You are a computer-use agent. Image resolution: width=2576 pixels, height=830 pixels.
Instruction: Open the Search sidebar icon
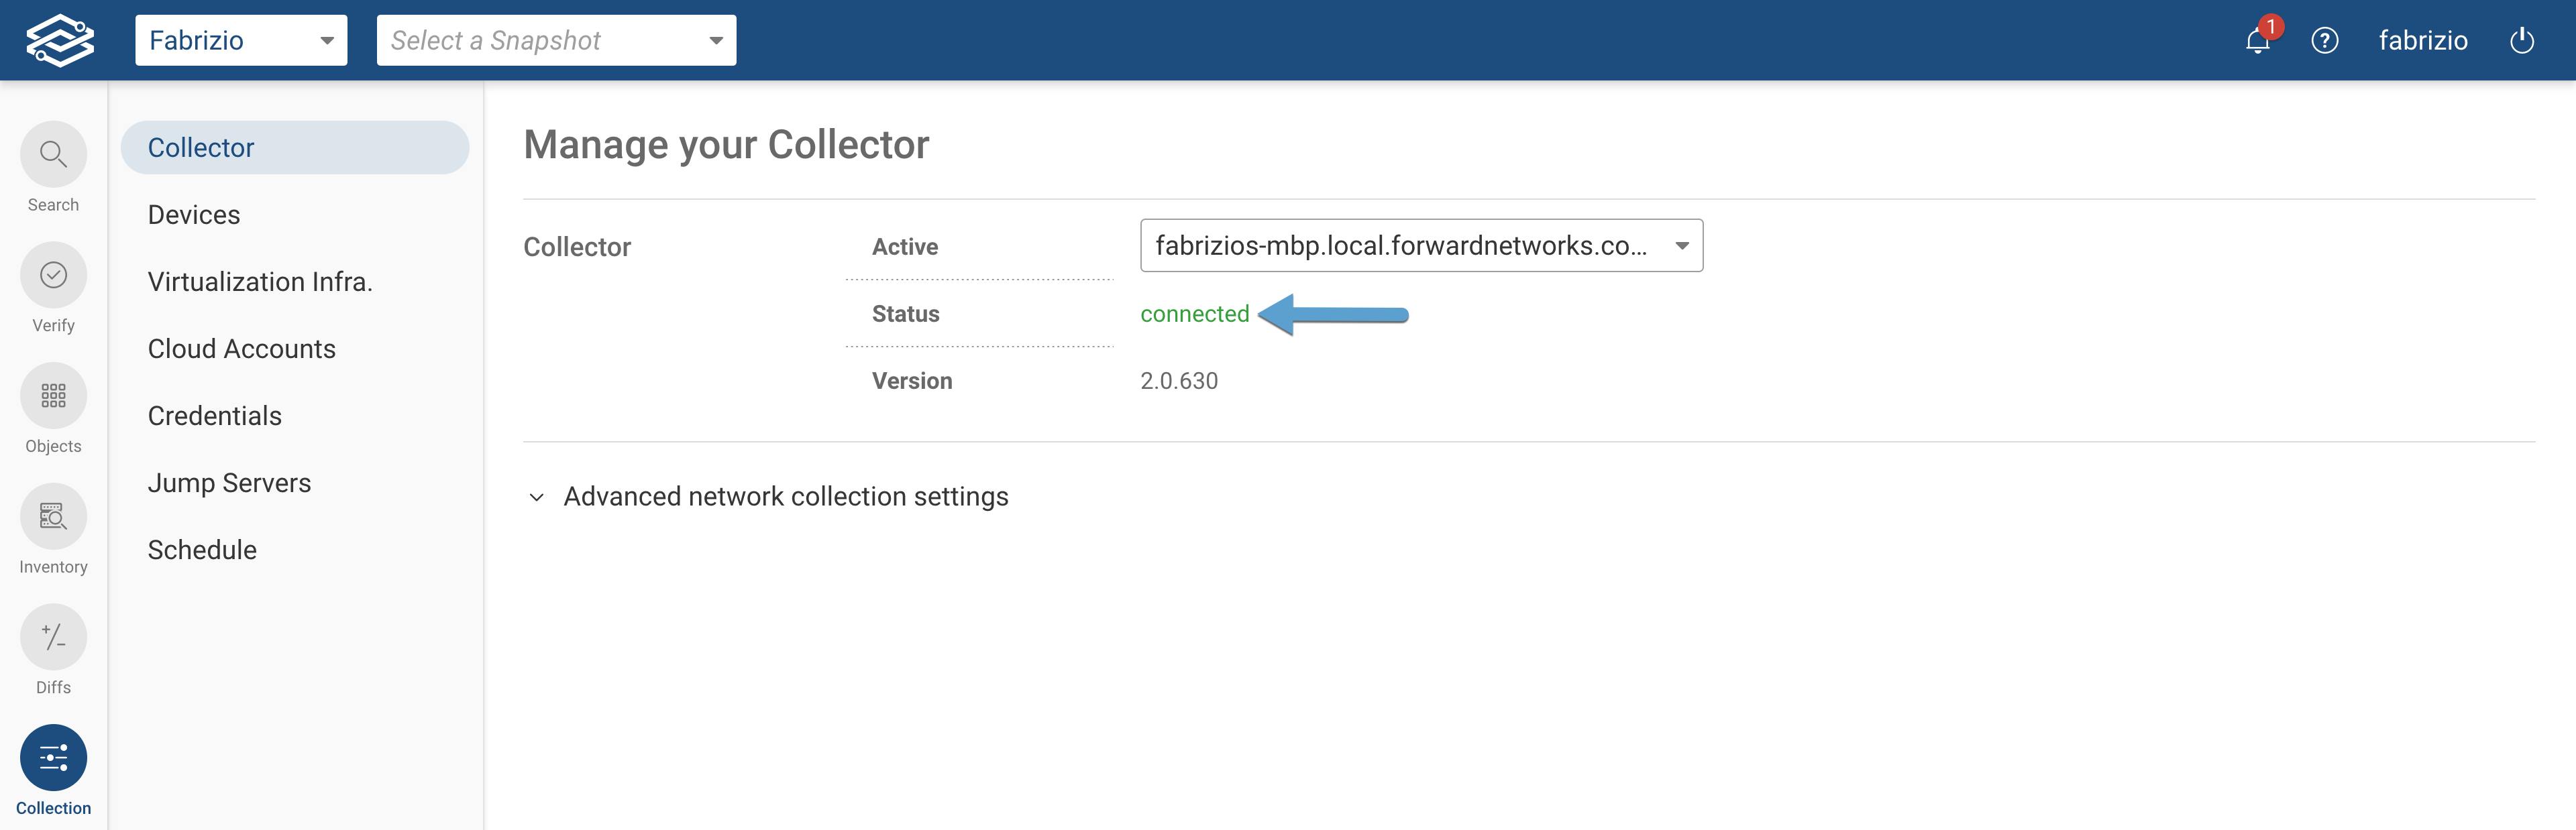[53, 154]
